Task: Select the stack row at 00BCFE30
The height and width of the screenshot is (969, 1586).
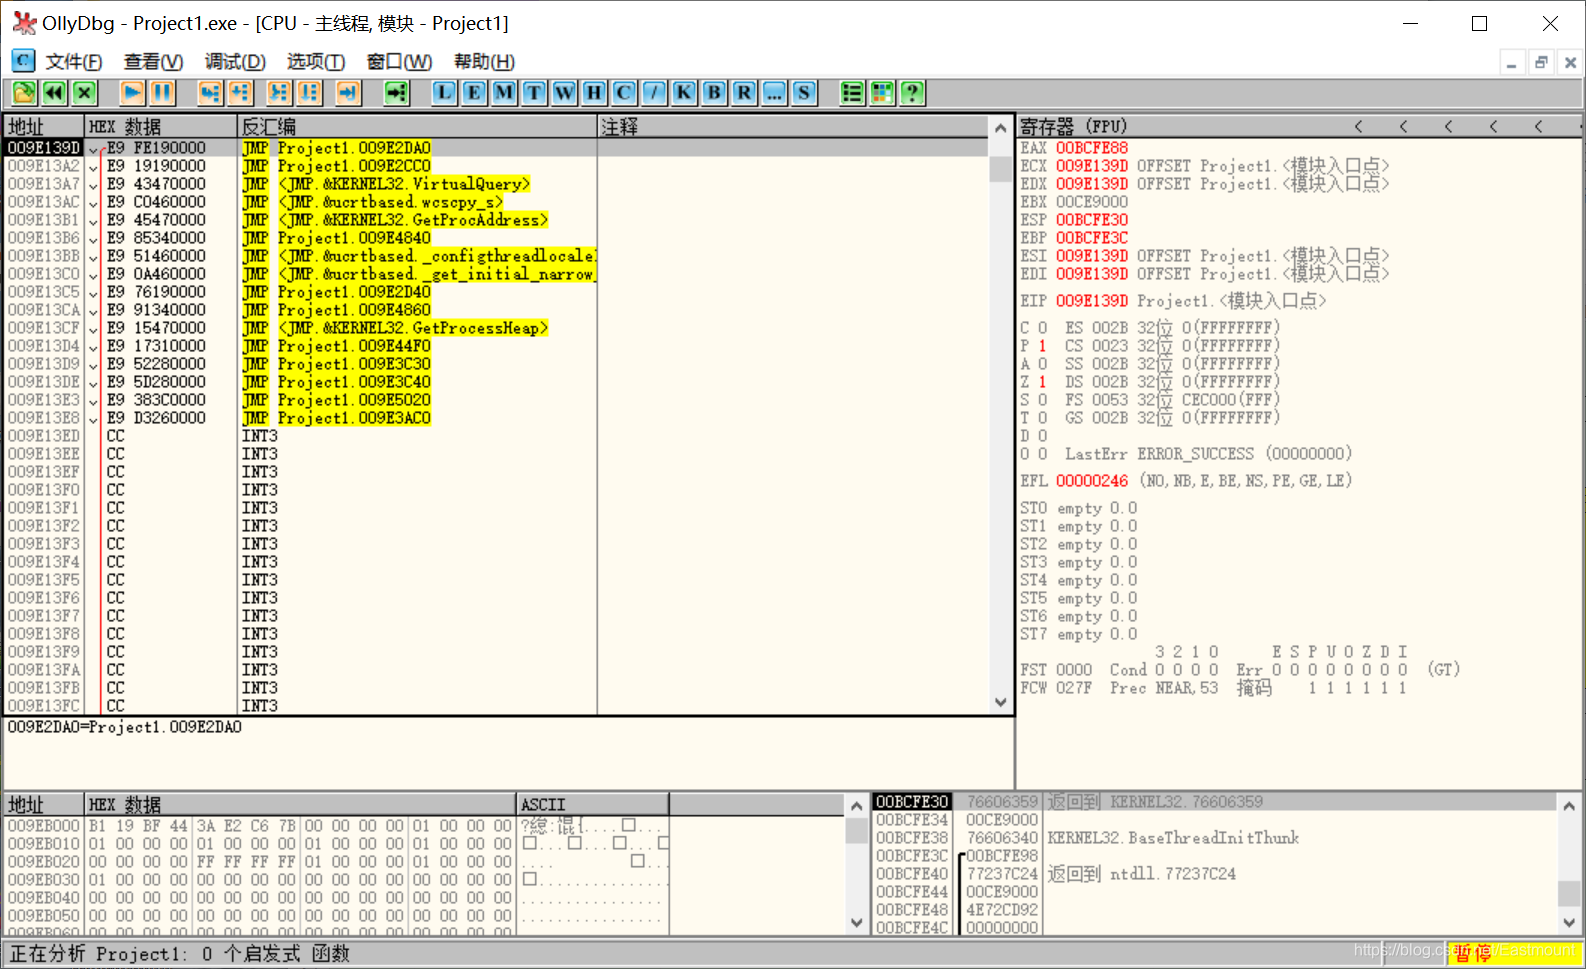Action: [x=1214, y=802]
